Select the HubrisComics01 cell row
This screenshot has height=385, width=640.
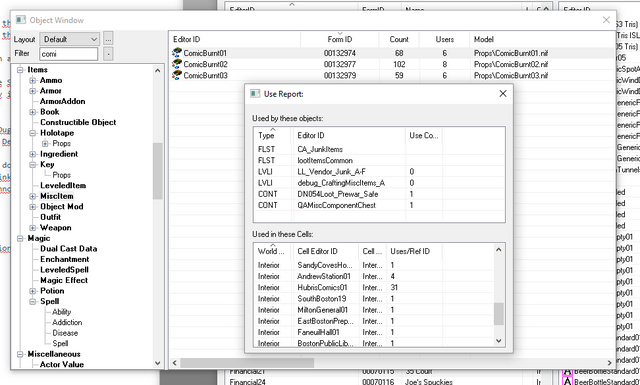tap(373, 287)
